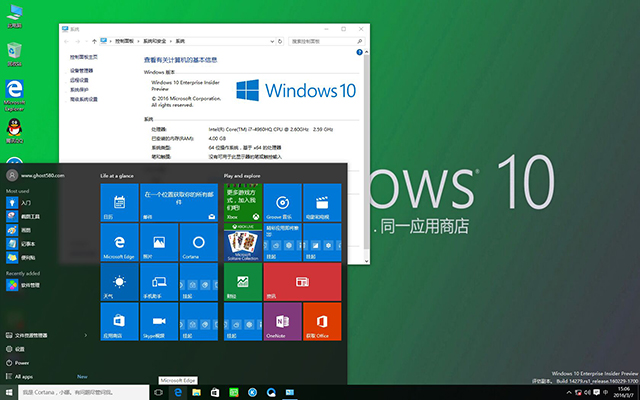Open the weather (天气) tile
The width and height of the screenshot is (640, 400).
[x=119, y=283]
